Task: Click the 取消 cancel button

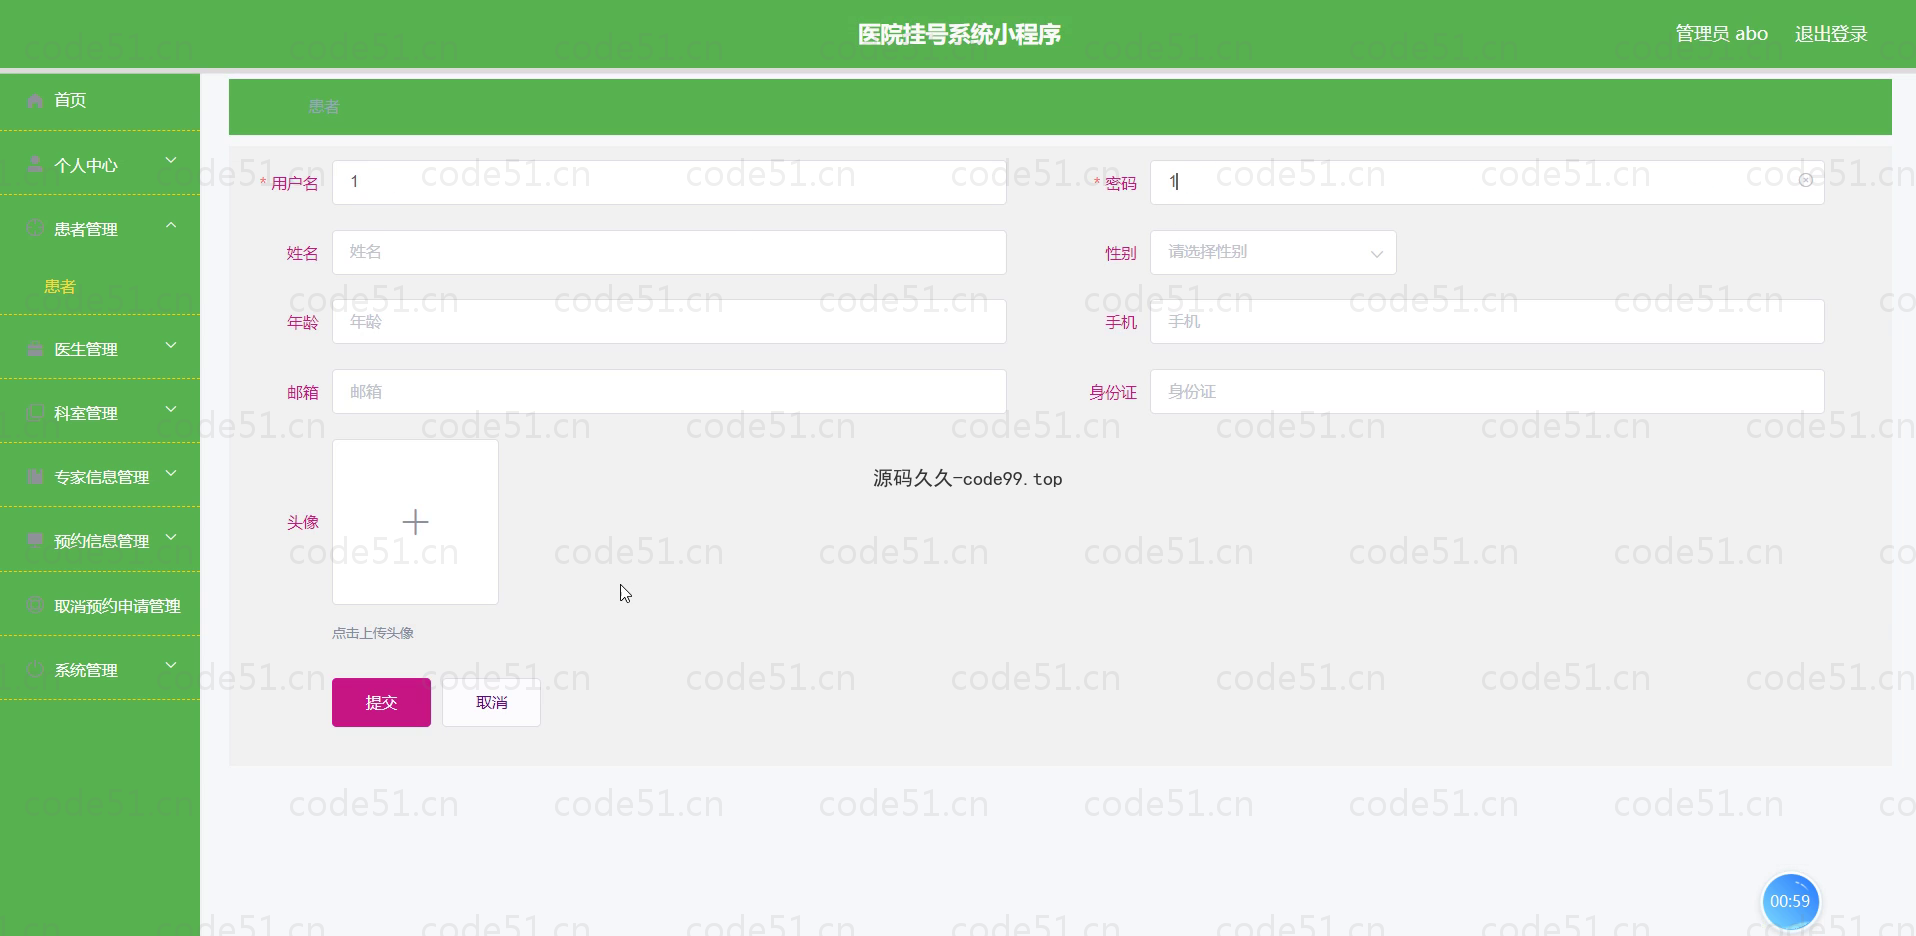Action: 491,702
